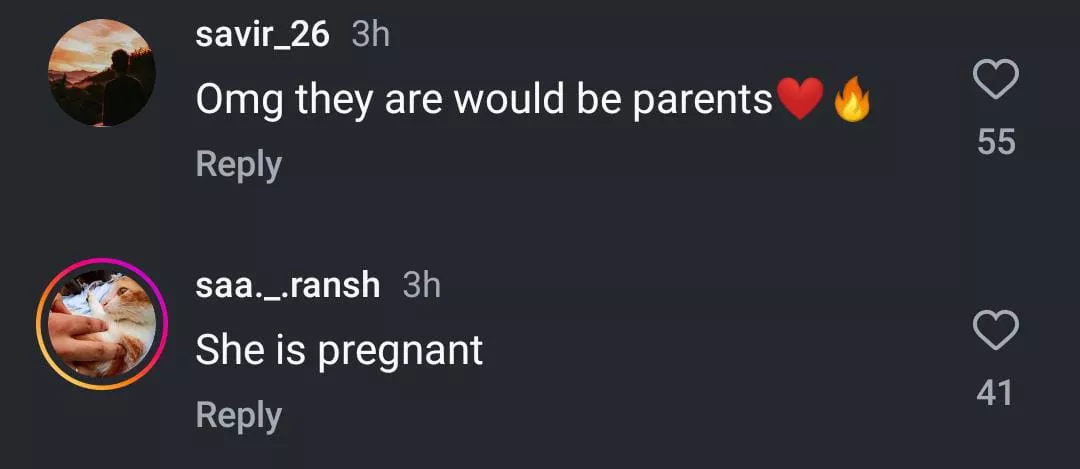The width and height of the screenshot is (1080, 469).
Task: Click the fire emoji after 'parents'
Action: [x=852, y=100]
